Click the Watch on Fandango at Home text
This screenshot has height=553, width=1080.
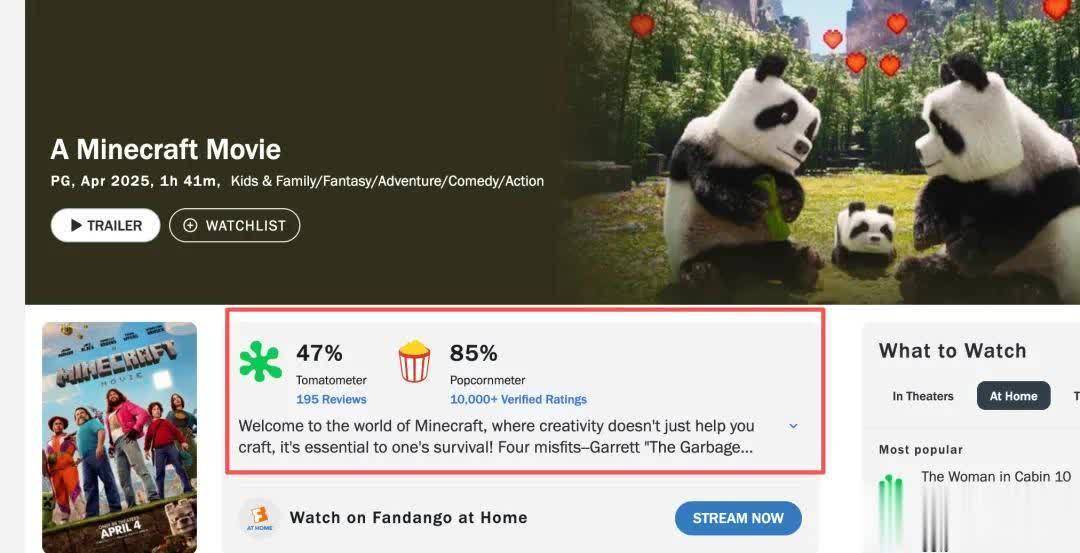[408, 518]
